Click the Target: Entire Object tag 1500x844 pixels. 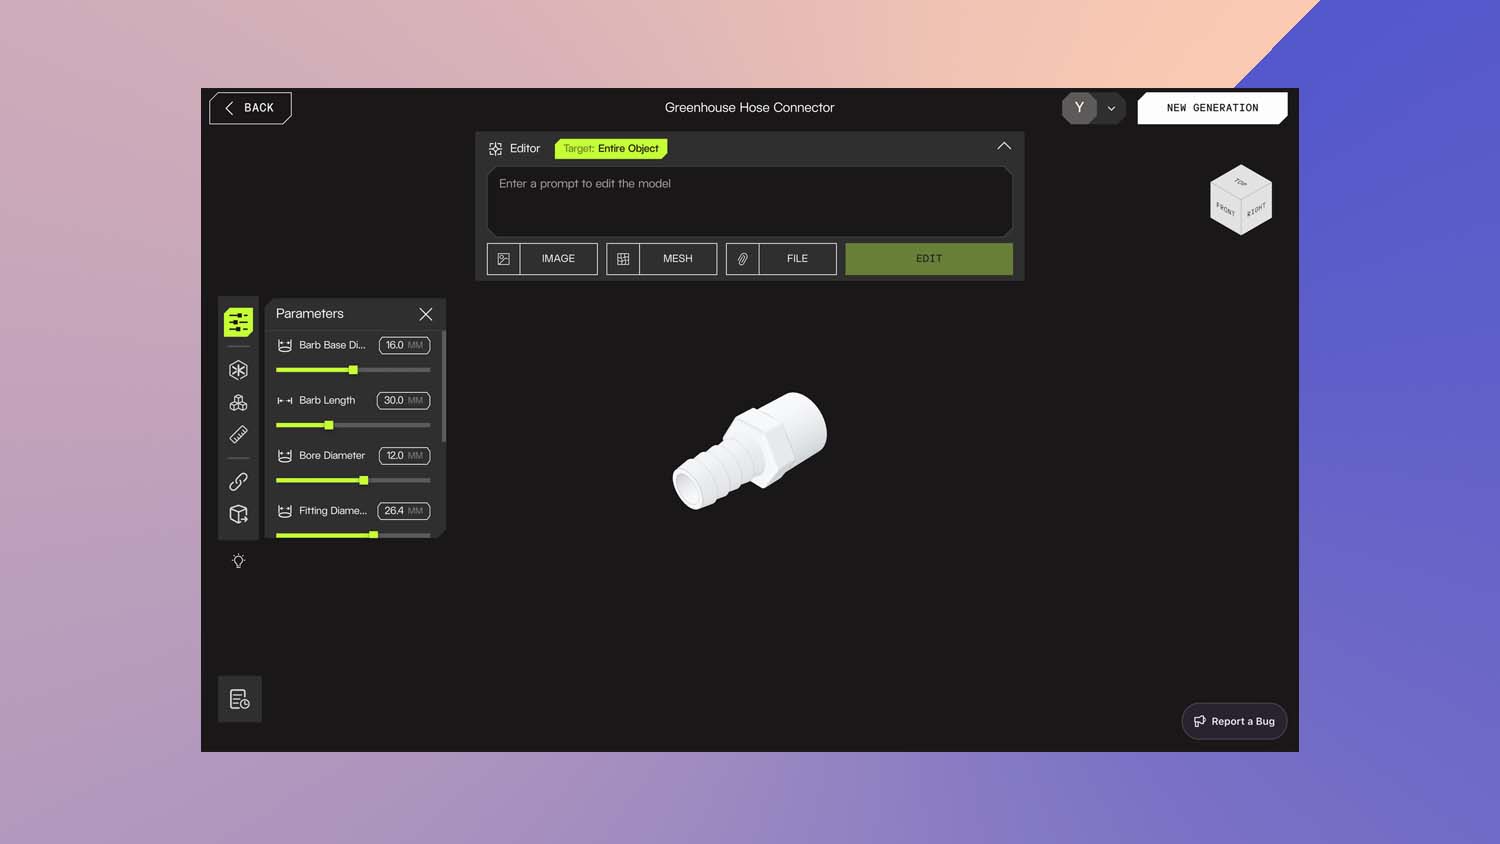[x=611, y=148]
